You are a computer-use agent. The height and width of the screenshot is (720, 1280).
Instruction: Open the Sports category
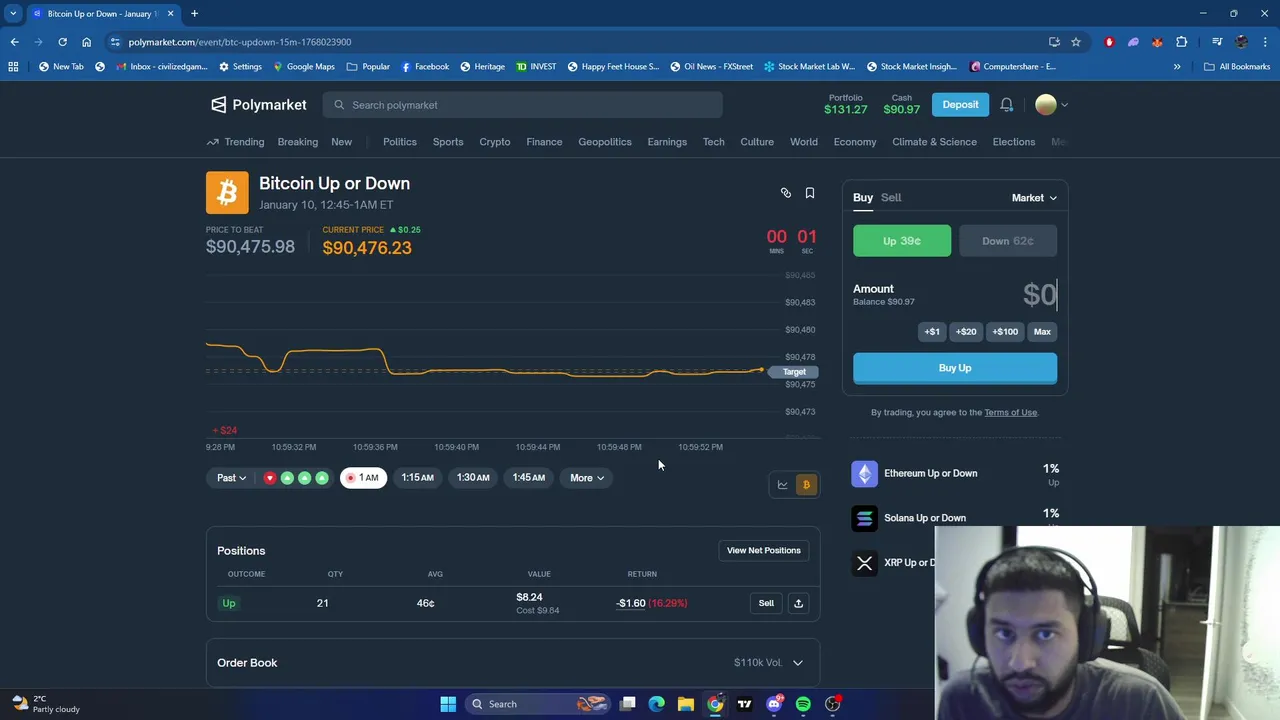(x=448, y=142)
